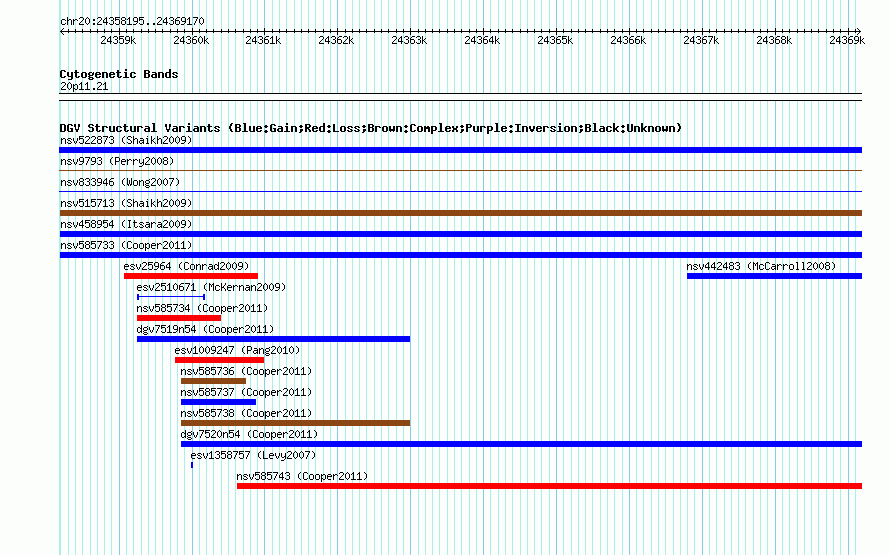
Task: Select the blue dgv7519n54 gain bar
Action: click(x=273, y=339)
